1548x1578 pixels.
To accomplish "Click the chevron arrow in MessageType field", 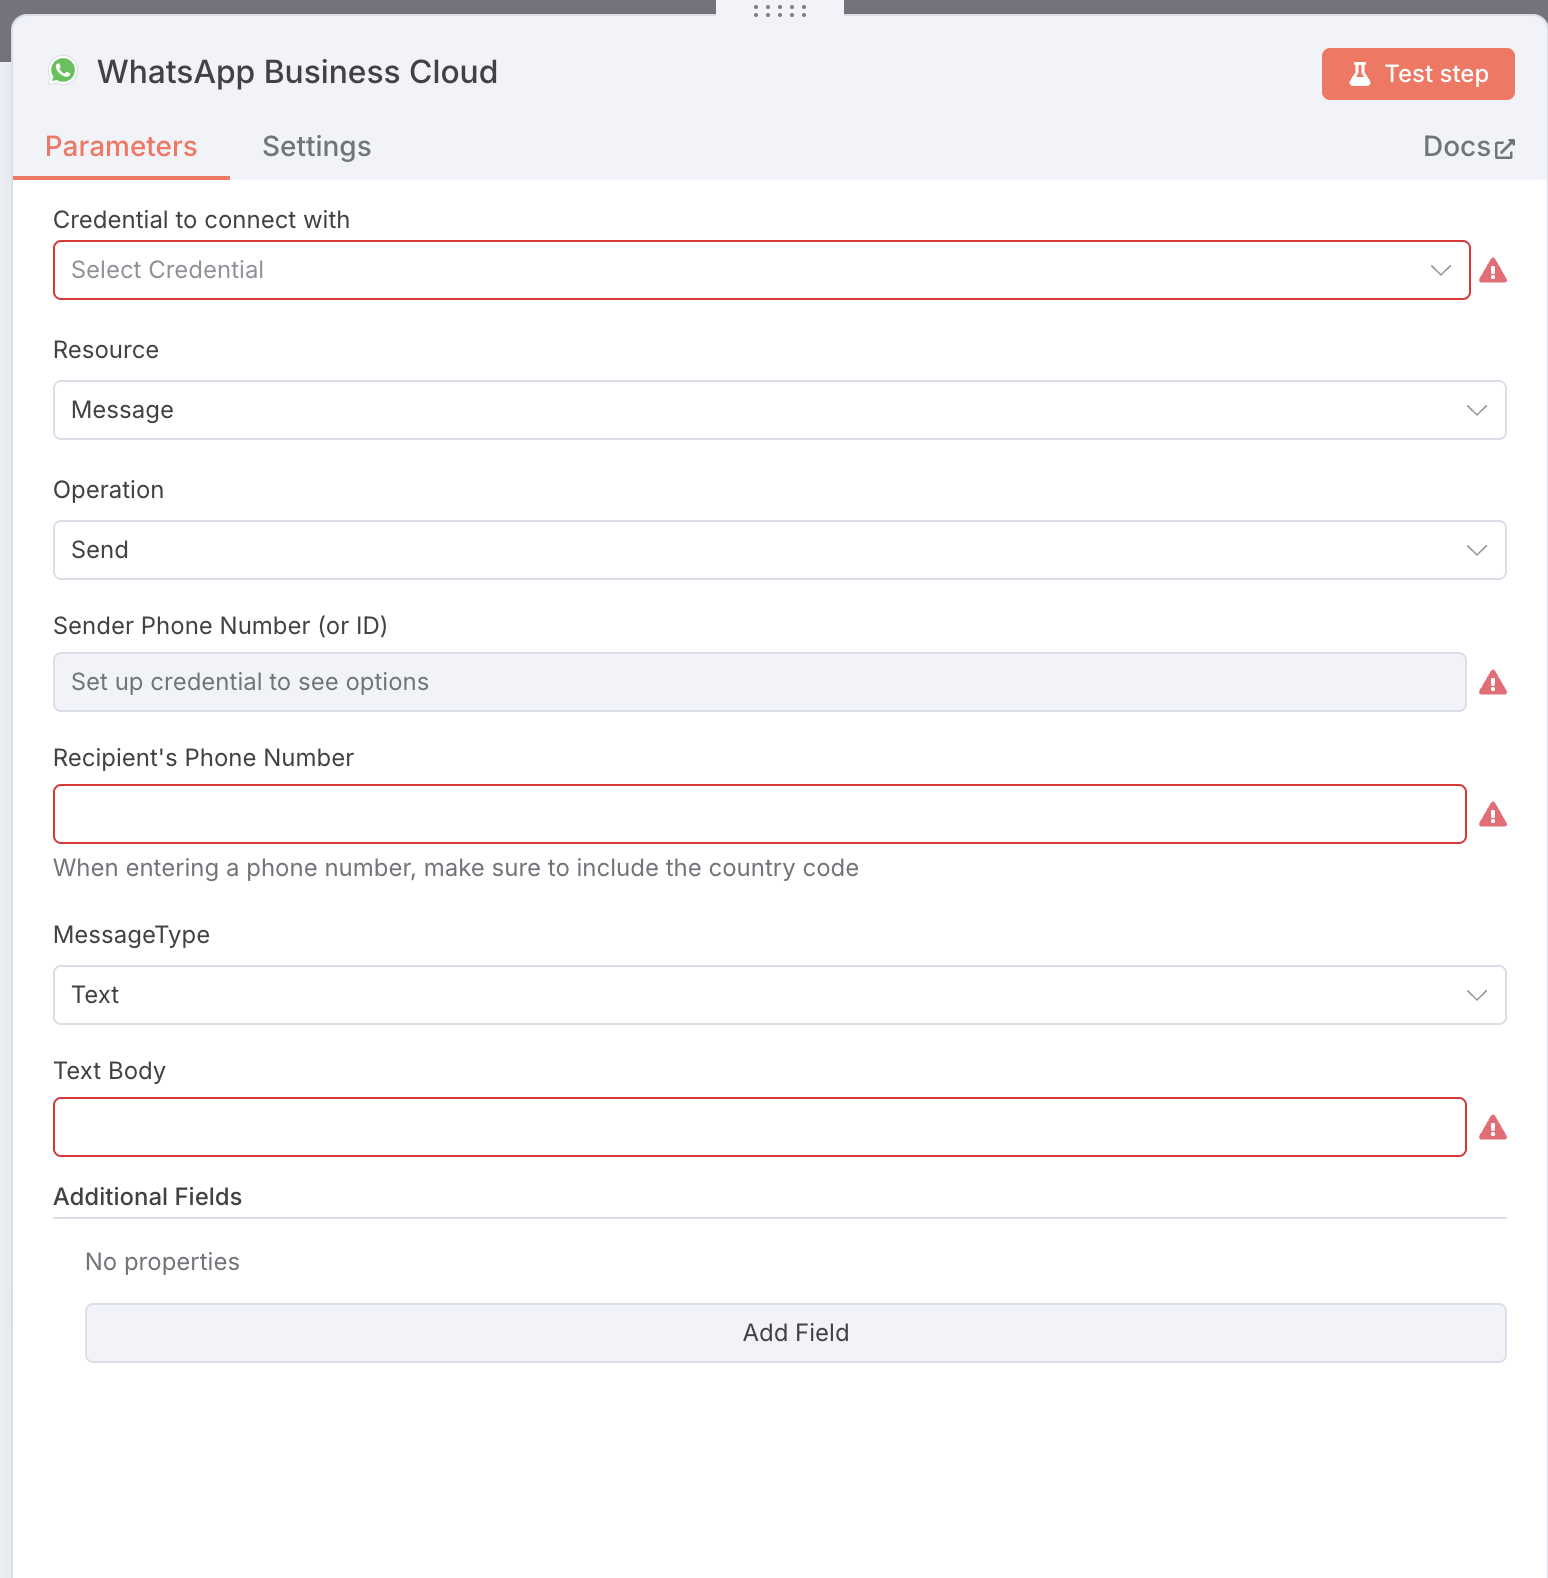I will [x=1477, y=995].
